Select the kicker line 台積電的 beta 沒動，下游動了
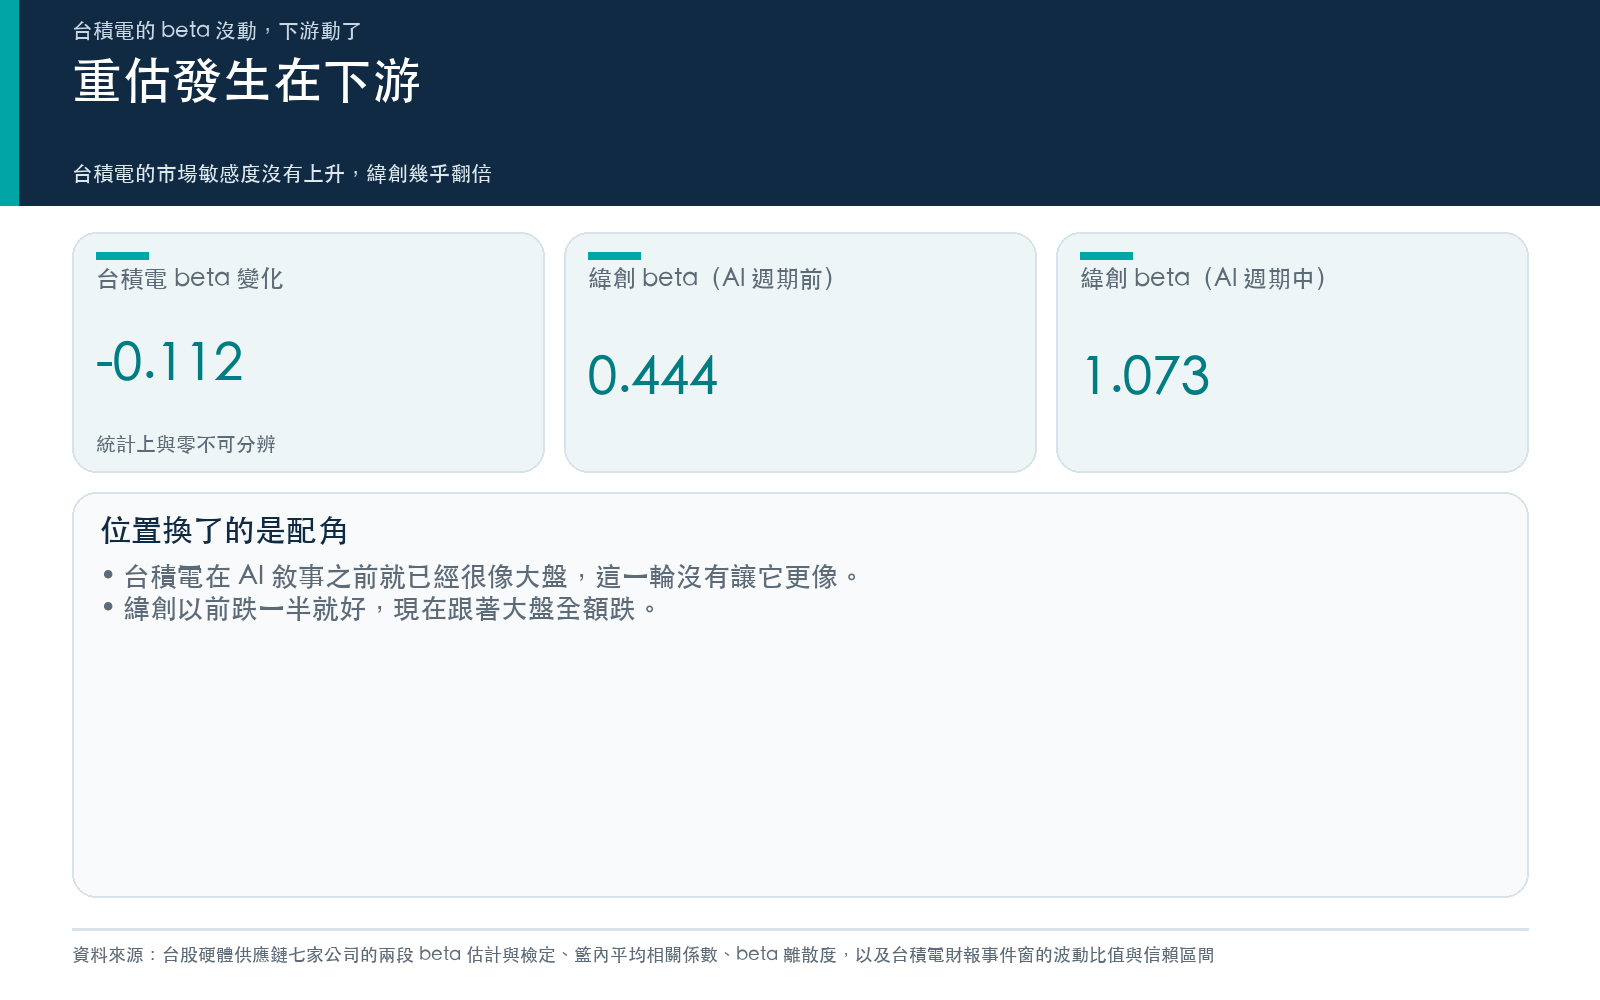The width and height of the screenshot is (1600, 1000). pyautogui.click(x=217, y=31)
